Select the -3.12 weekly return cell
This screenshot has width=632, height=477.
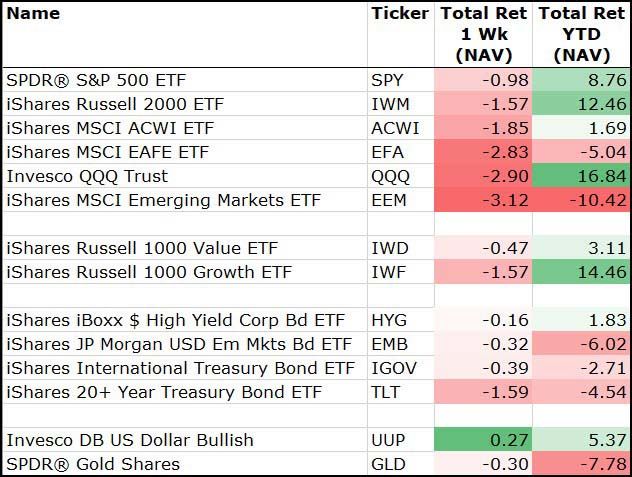pos(484,200)
